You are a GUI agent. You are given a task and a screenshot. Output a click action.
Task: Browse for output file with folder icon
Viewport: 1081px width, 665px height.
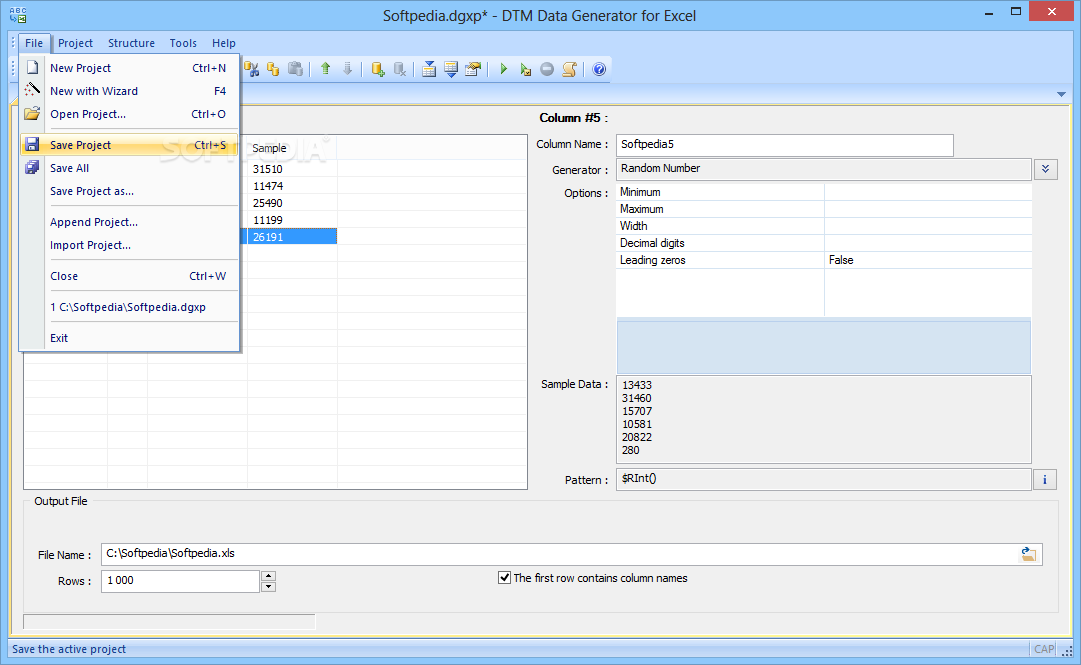(1029, 554)
